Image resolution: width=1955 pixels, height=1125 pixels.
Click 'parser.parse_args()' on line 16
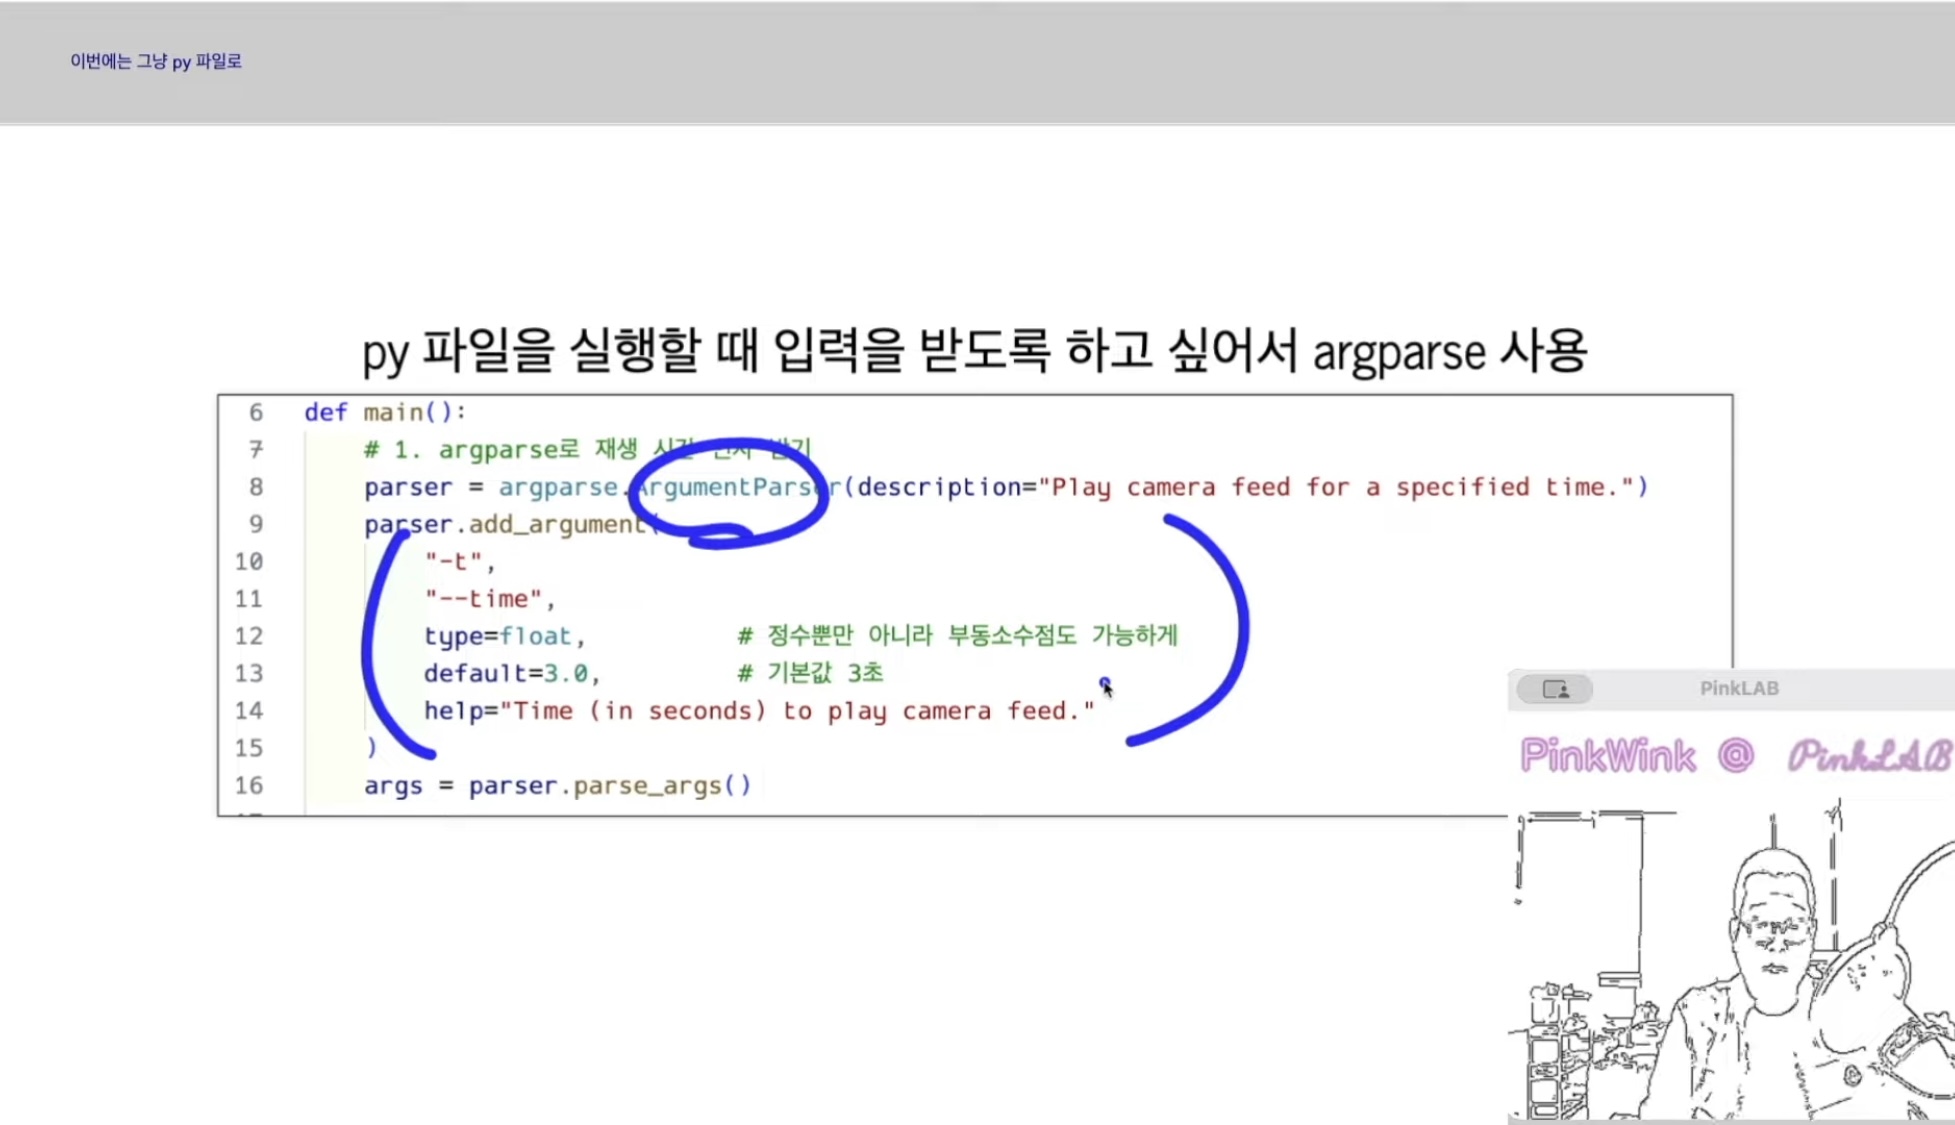tap(609, 785)
